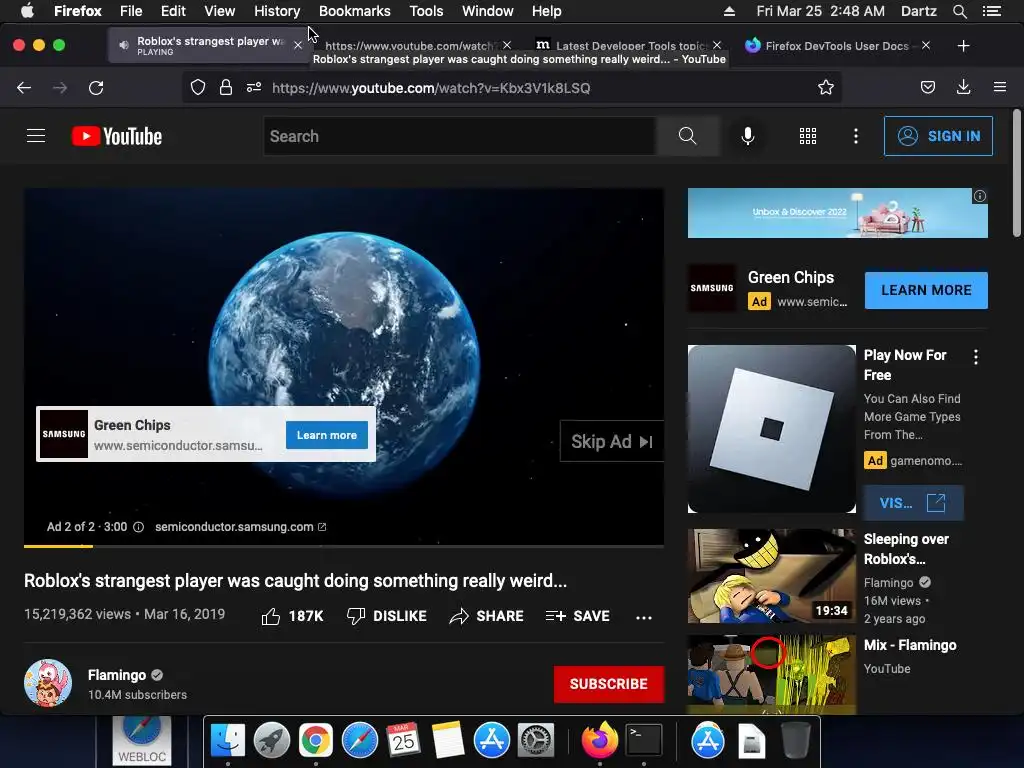Open the Bookmarks menu
The height and width of the screenshot is (768, 1024).
click(355, 11)
